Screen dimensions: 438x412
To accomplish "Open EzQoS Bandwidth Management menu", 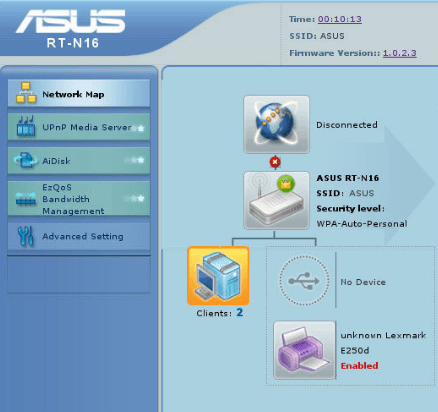I will tap(79, 199).
